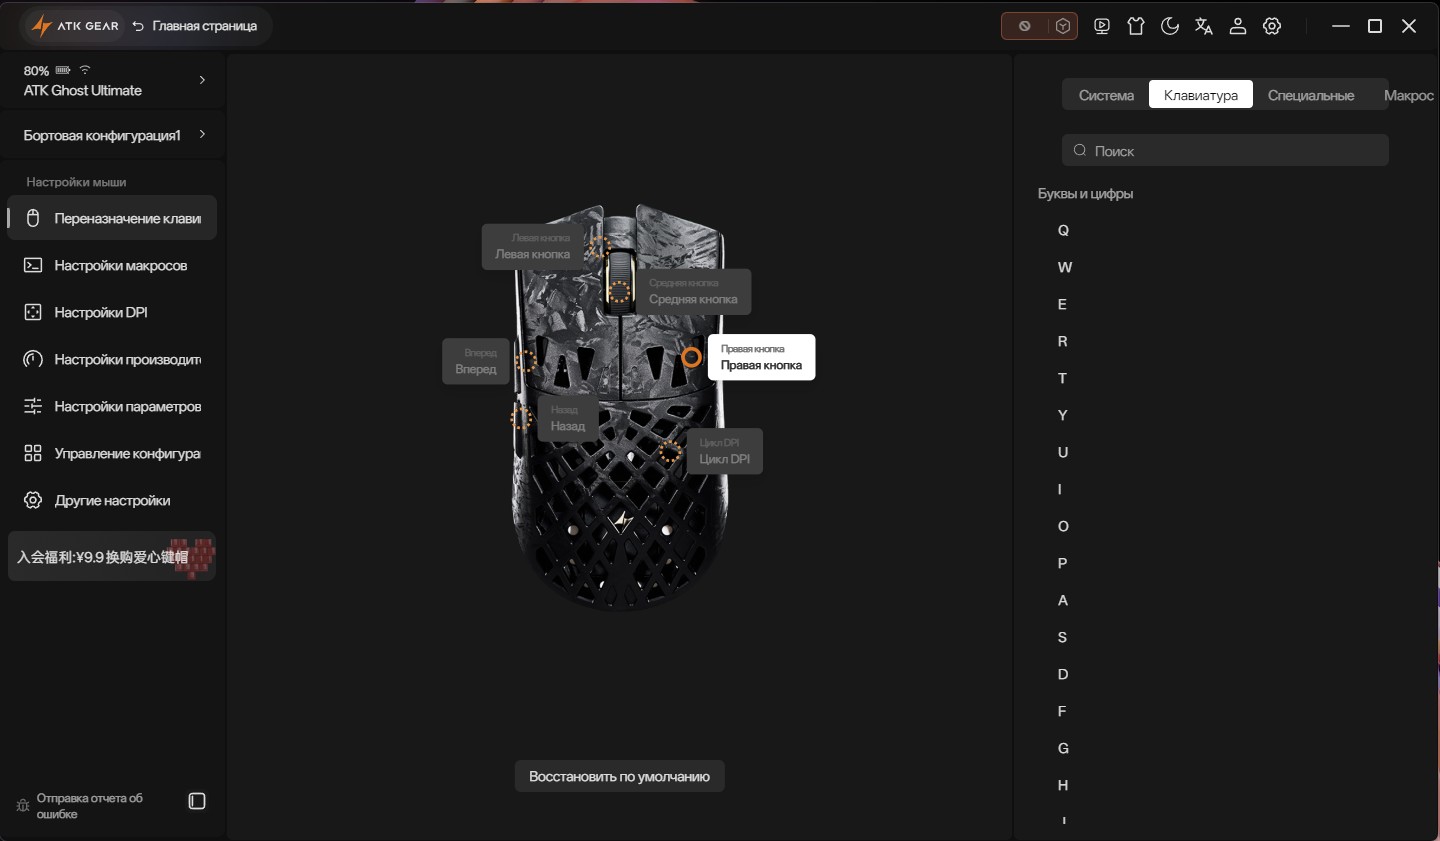Expand the ATK Ghost Ultimate device row
Screen dimensions: 1440x841
113,80
